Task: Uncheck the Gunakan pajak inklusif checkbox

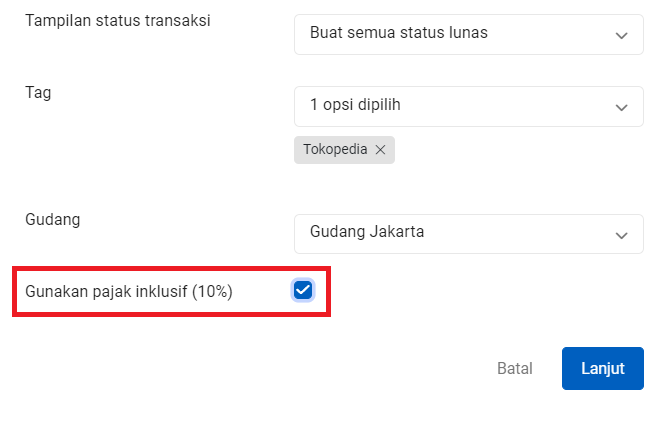Action: tap(303, 291)
